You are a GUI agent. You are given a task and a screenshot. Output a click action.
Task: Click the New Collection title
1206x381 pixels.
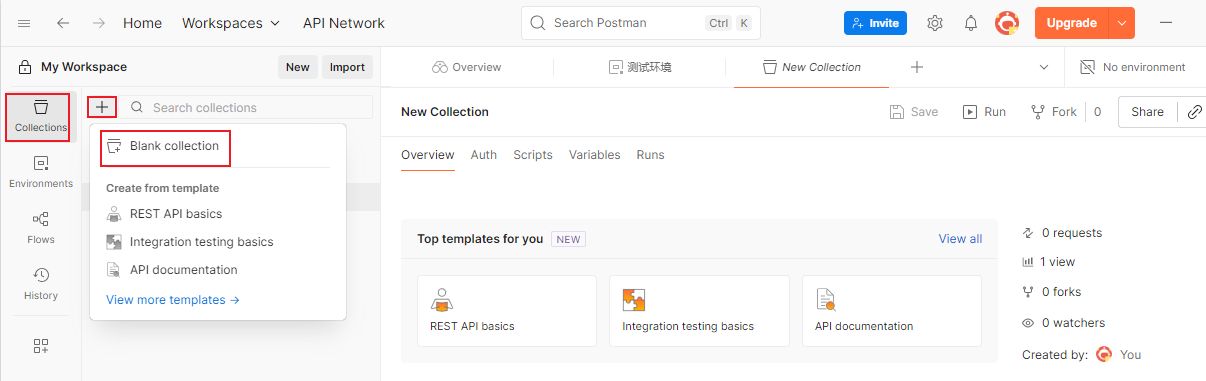coord(445,112)
